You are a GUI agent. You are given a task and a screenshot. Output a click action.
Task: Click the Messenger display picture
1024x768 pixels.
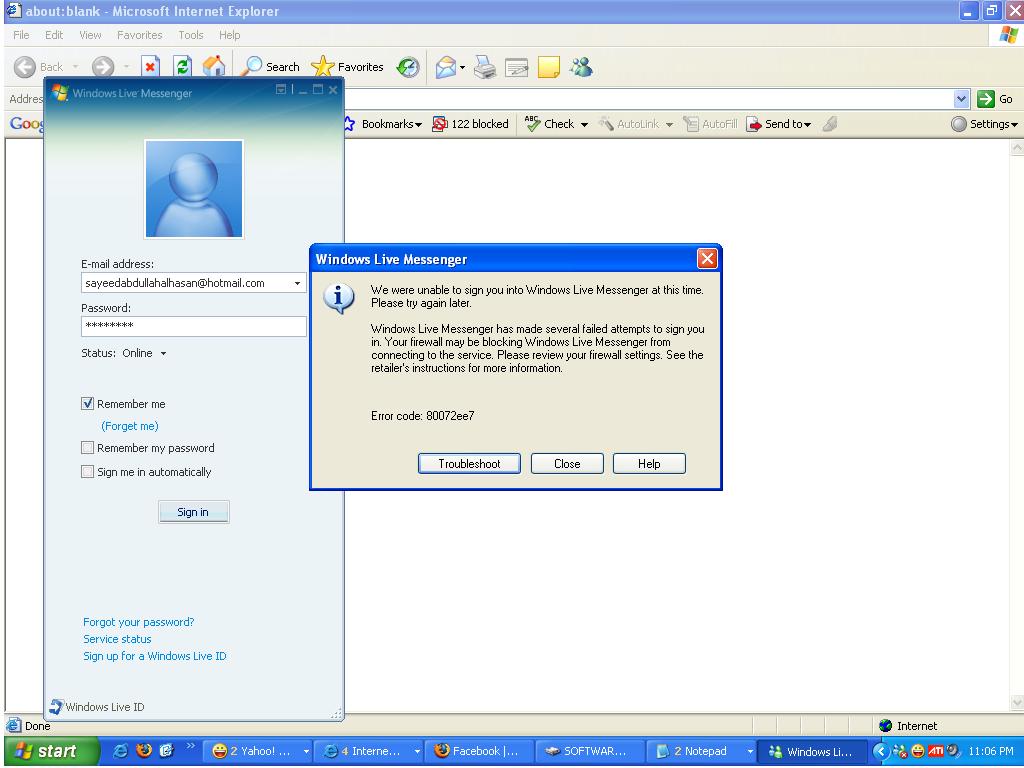[x=194, y=189]
